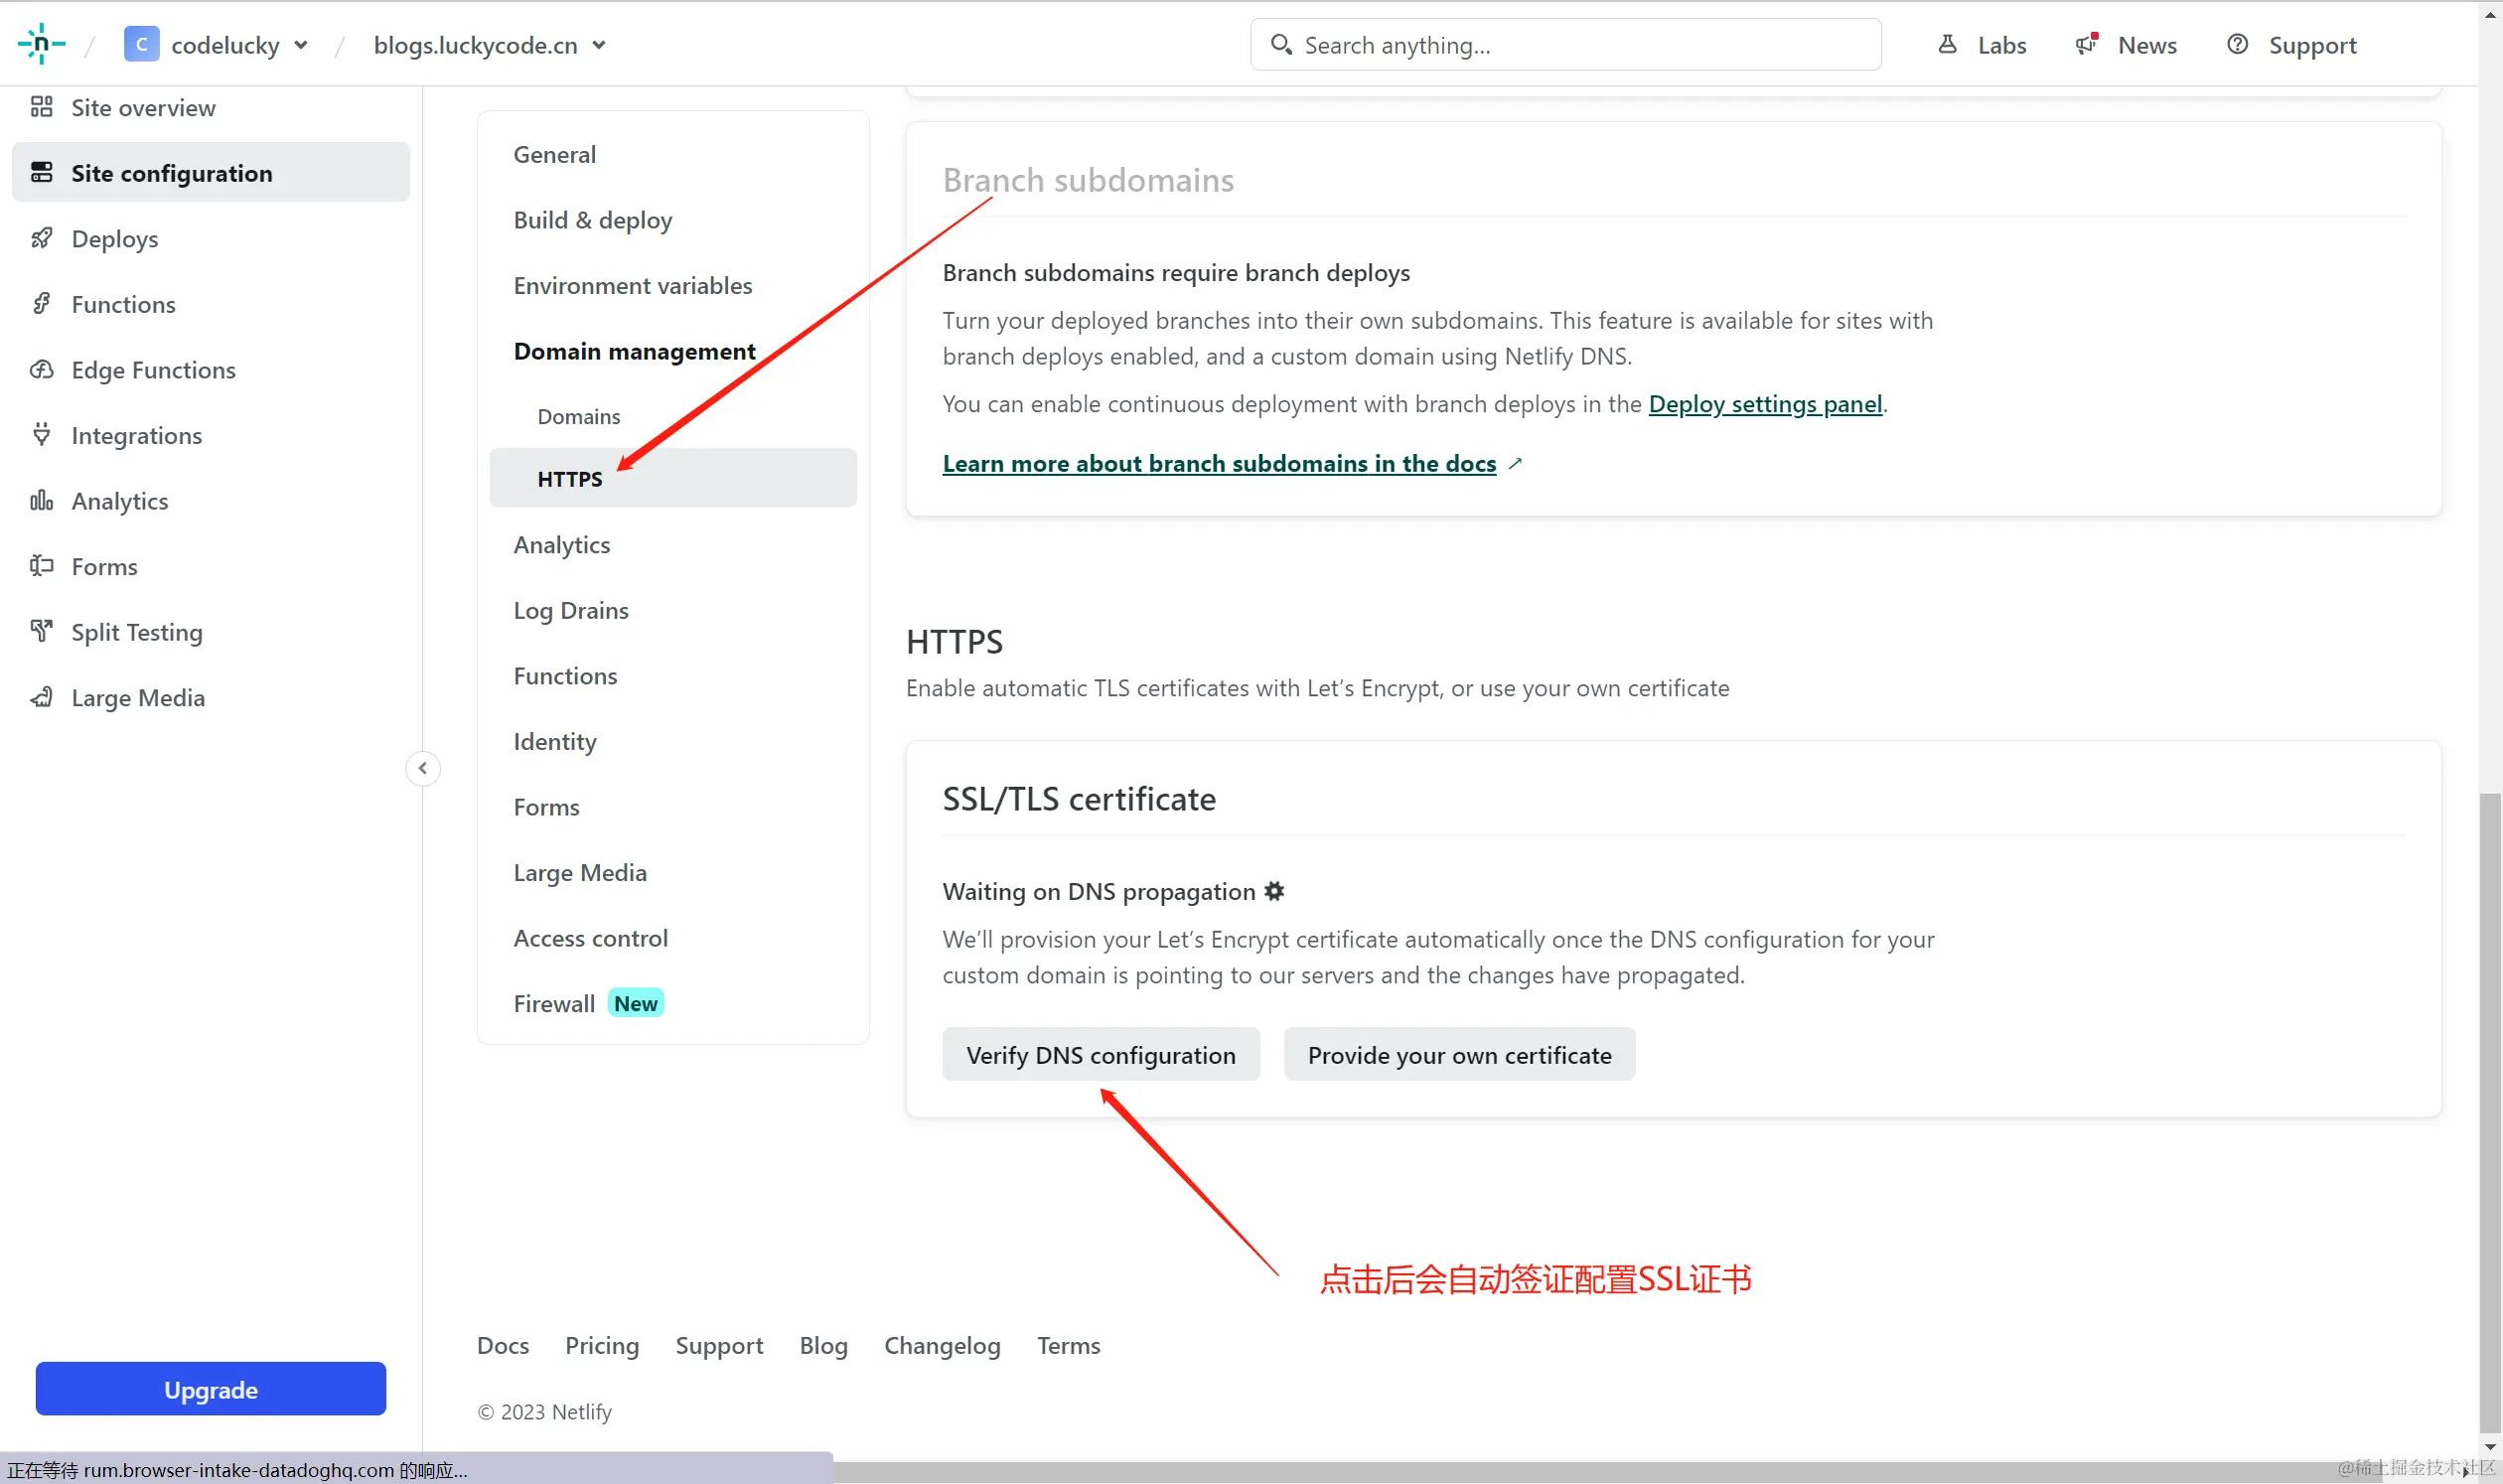Open Learn more about branch subdomains link
The width and height of the screenshot is (2503, 1484).
1218,463
